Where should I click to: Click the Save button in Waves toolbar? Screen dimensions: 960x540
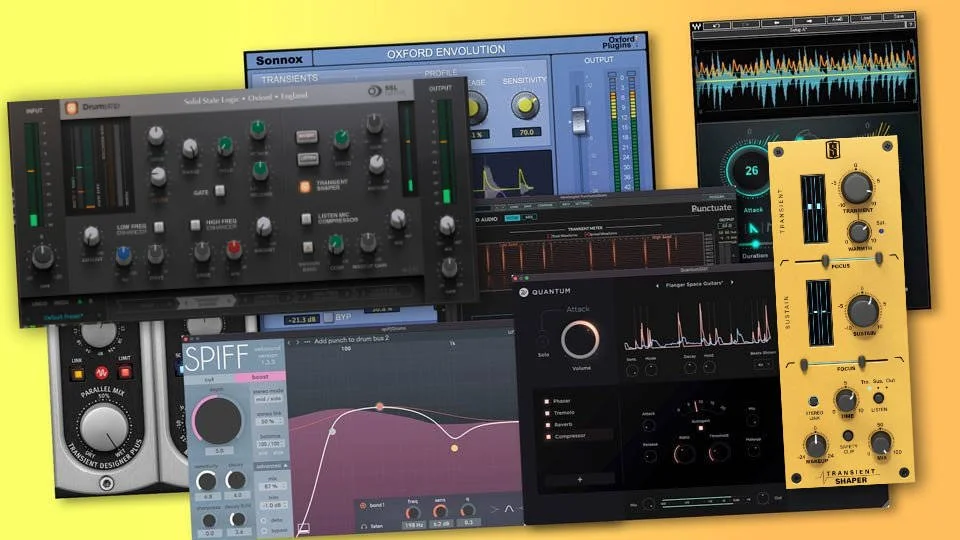point(899,17)
